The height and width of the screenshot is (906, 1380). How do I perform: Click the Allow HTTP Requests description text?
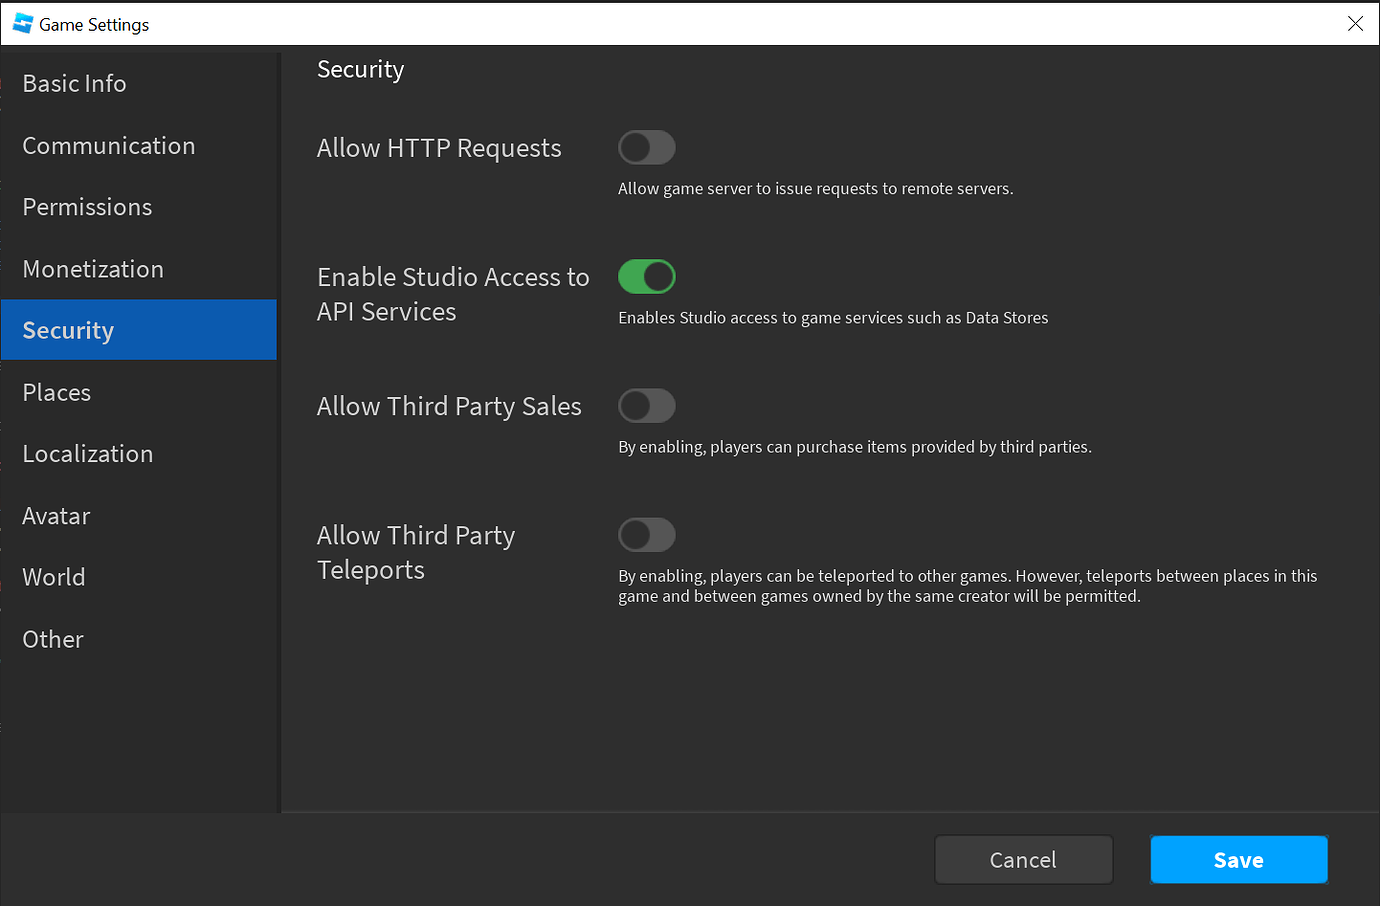point(815,189)
